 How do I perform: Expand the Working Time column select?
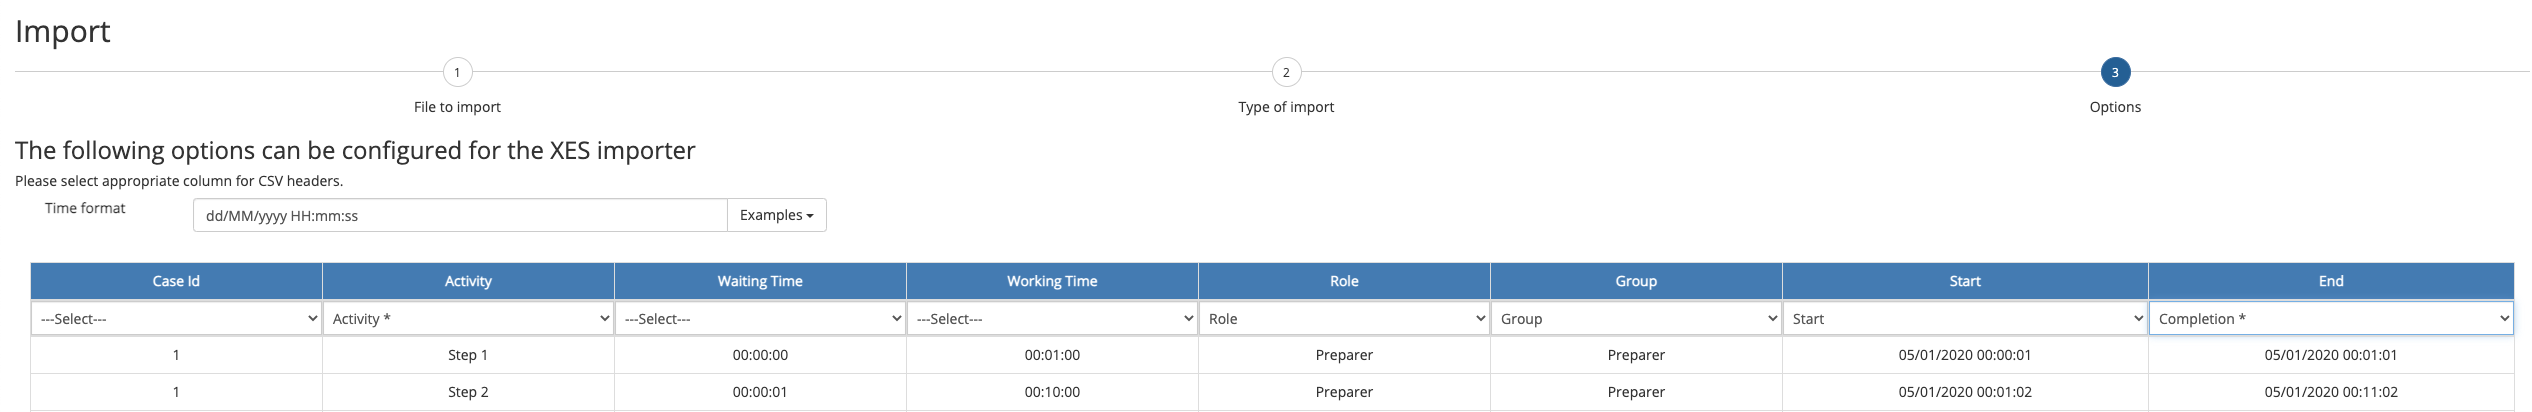(x=1052, y=319)
